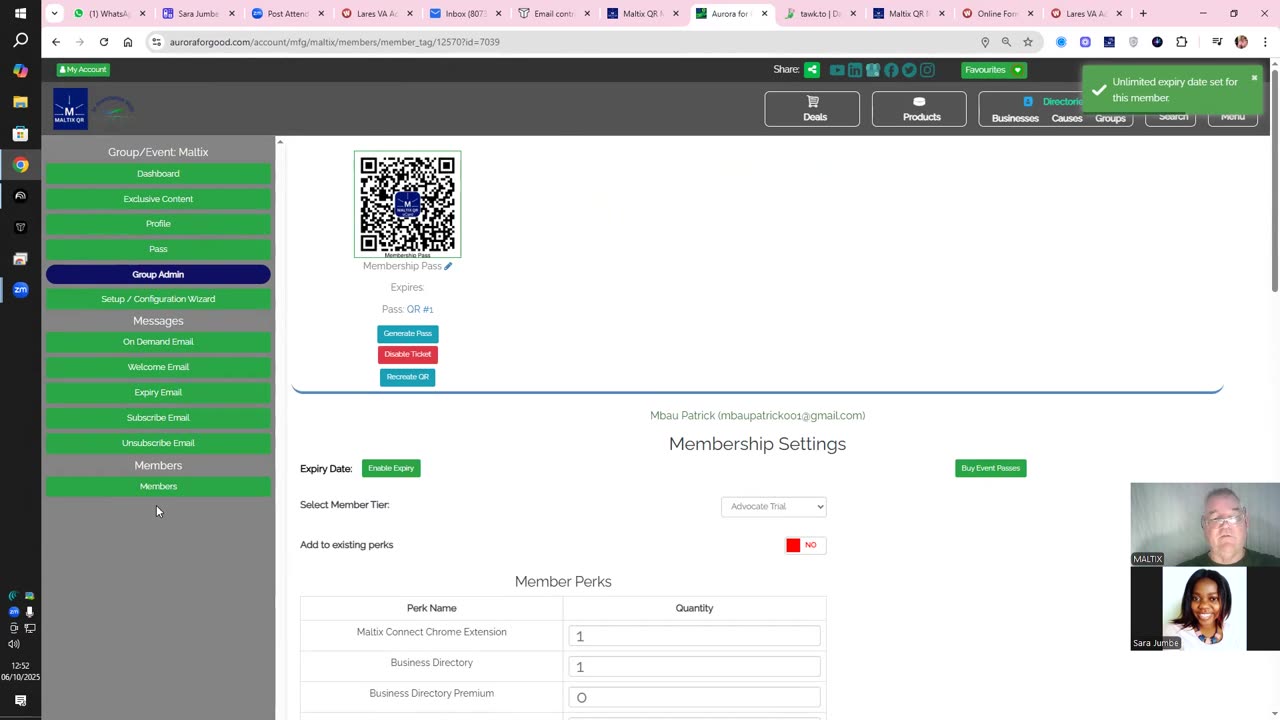Image resolution: width=1280 pixels, height=720 pixels.
Task: Open Subscribe Email in sidebar
Action: [158, 418]
